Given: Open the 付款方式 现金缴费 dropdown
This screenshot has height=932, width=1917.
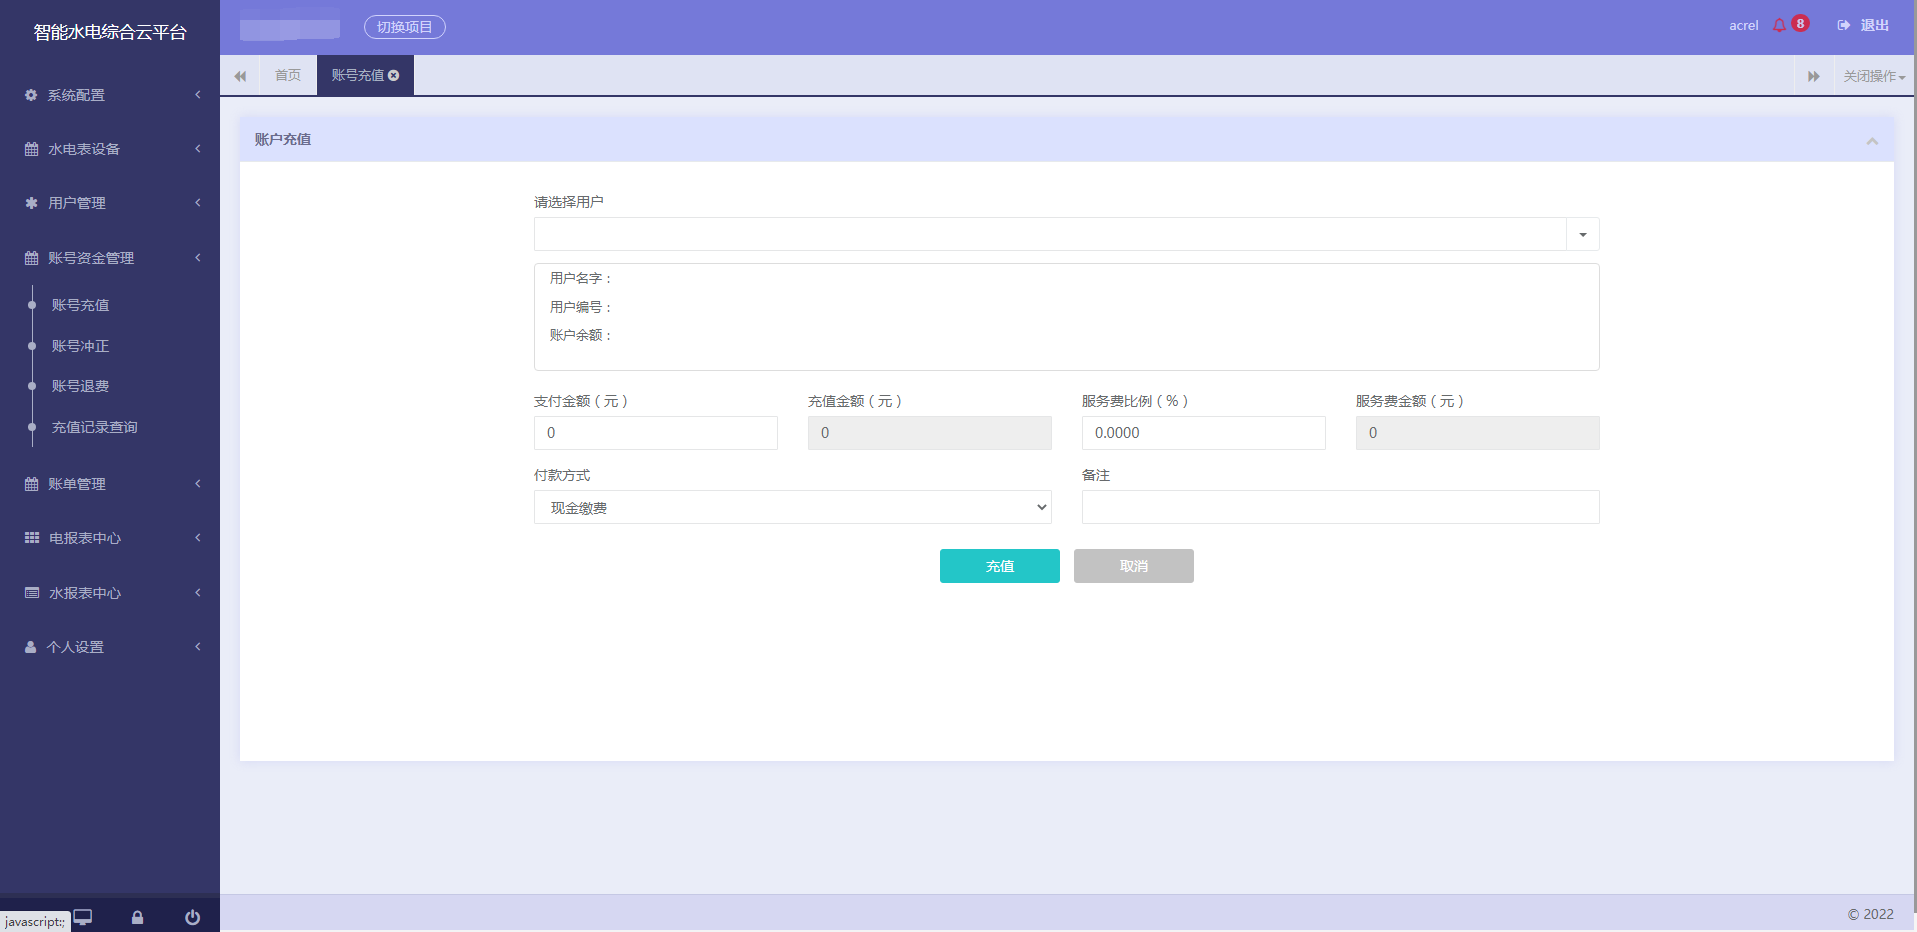Looking at the screenshot, I should tap(792, 507).
